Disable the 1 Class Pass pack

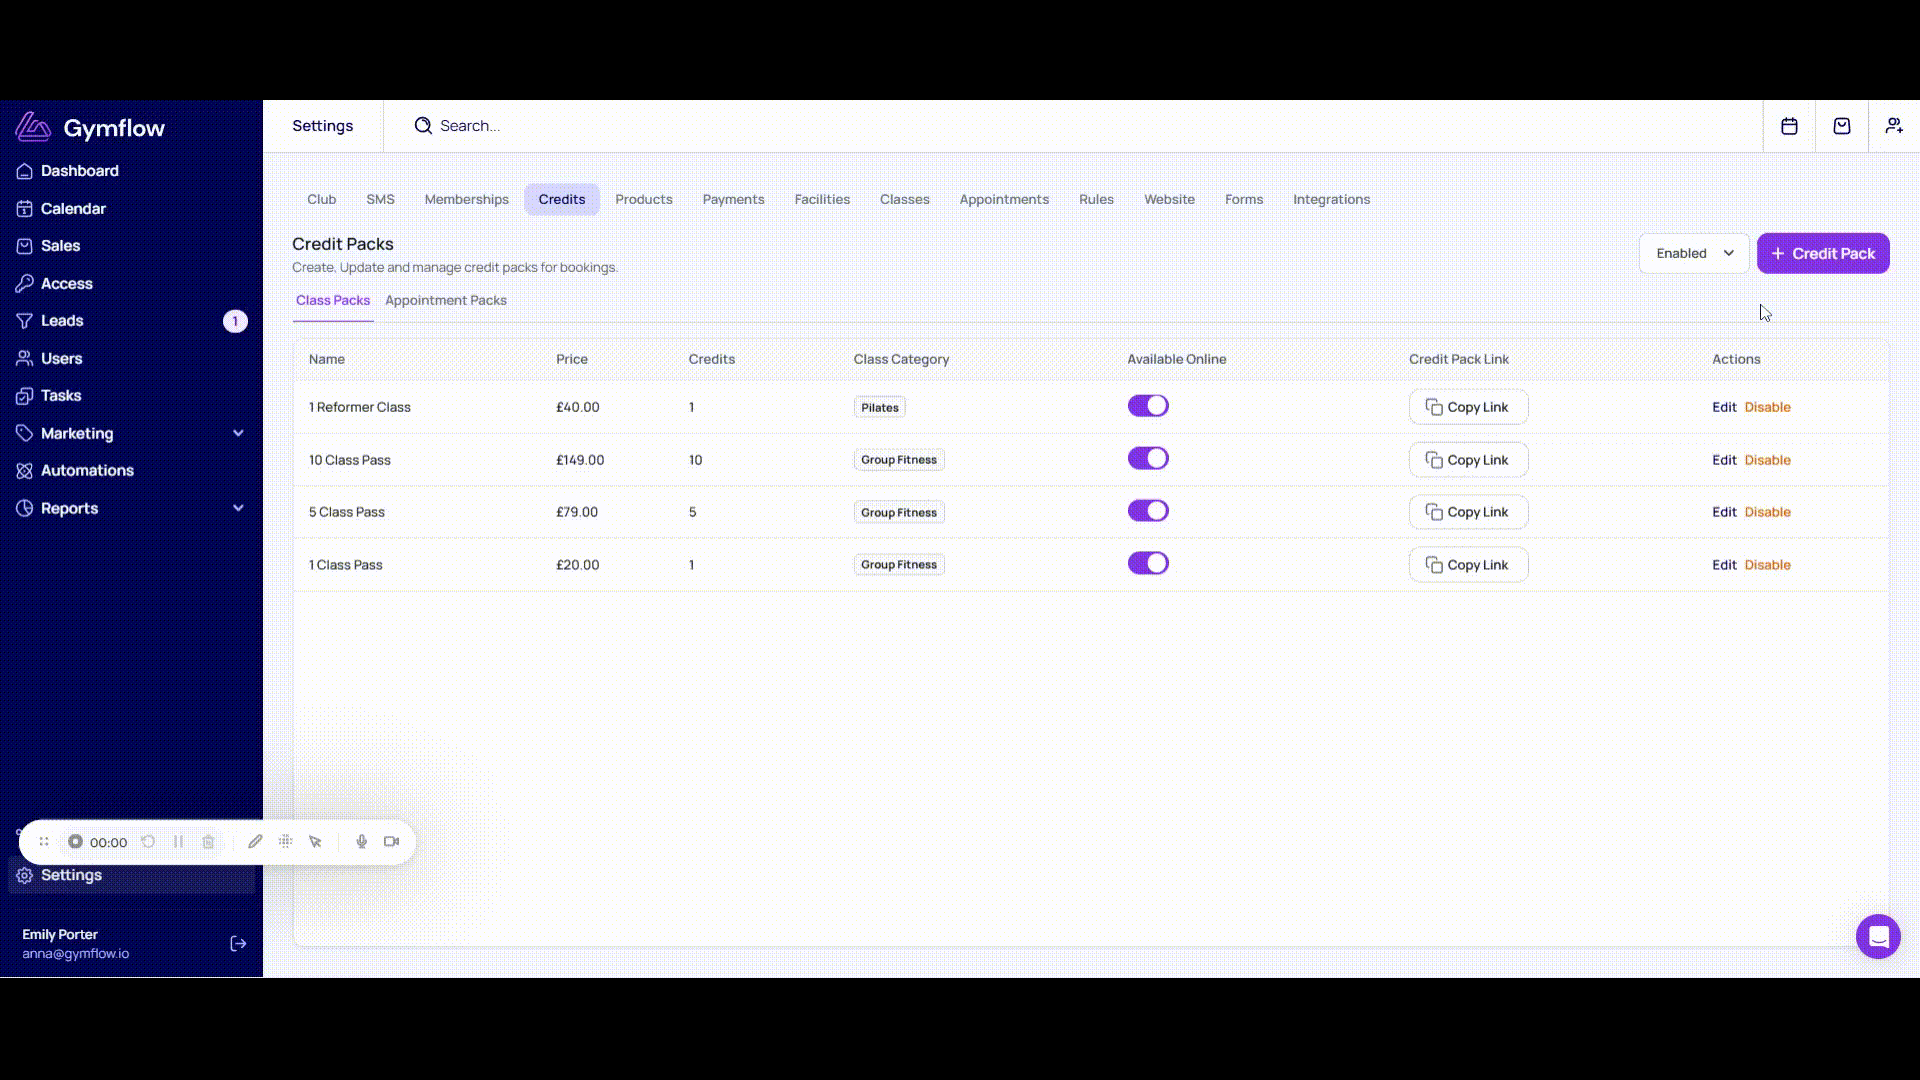pos(1767,565)
